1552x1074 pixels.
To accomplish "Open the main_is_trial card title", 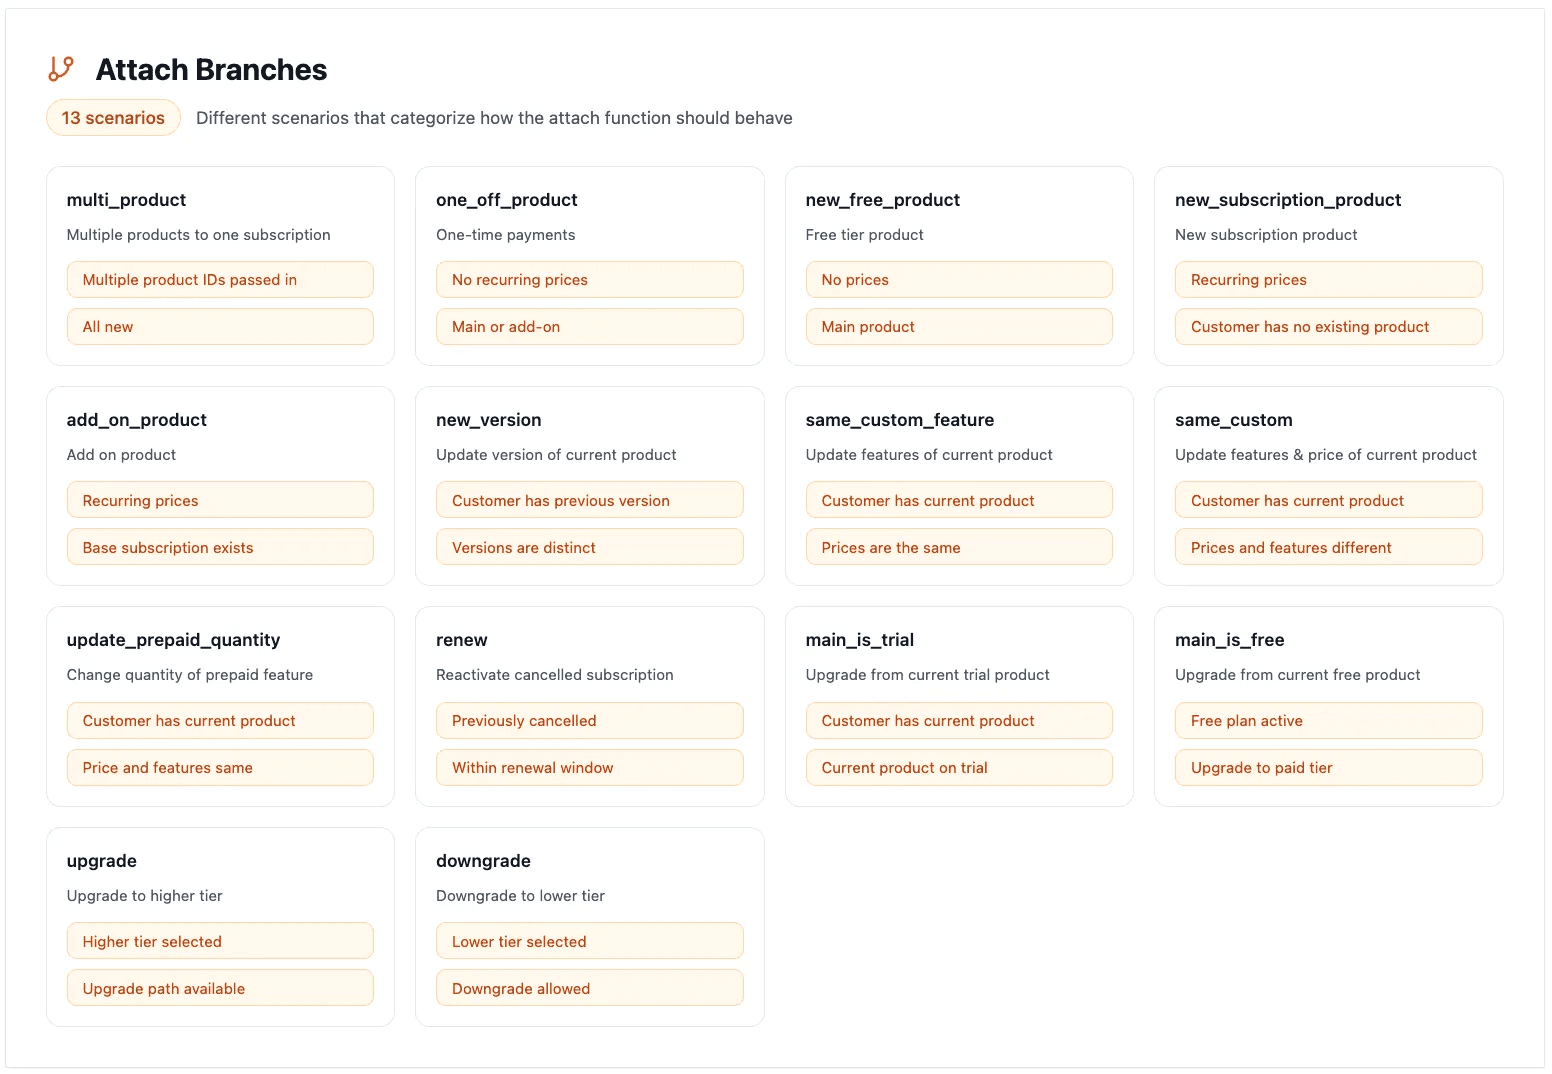I will coord(860,640).
